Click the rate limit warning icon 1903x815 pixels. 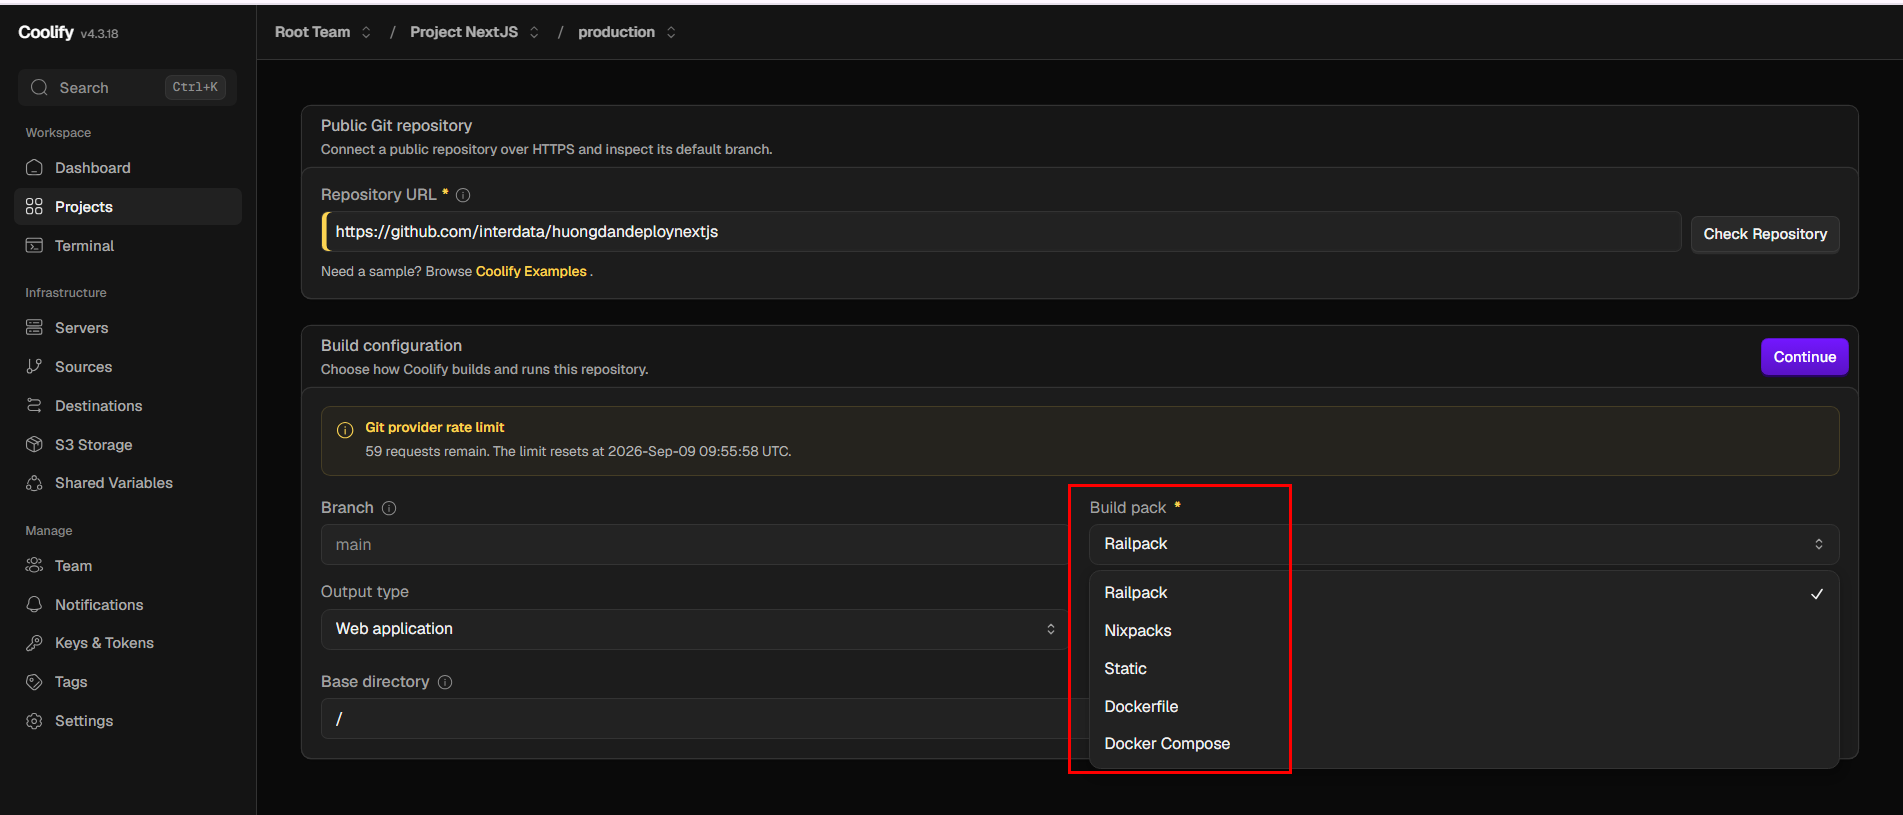pyautogui.click(x=345, y=430)
